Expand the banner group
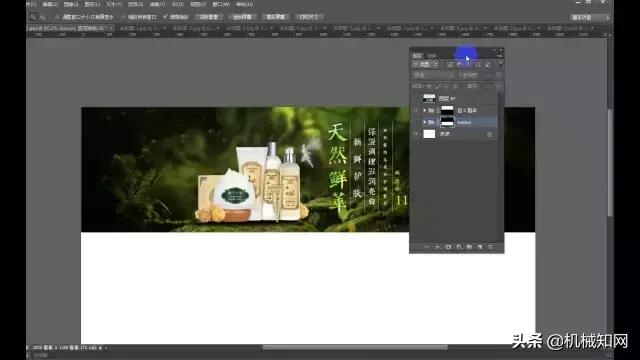This screenshot has width=640, height=360. coord(424,122)
